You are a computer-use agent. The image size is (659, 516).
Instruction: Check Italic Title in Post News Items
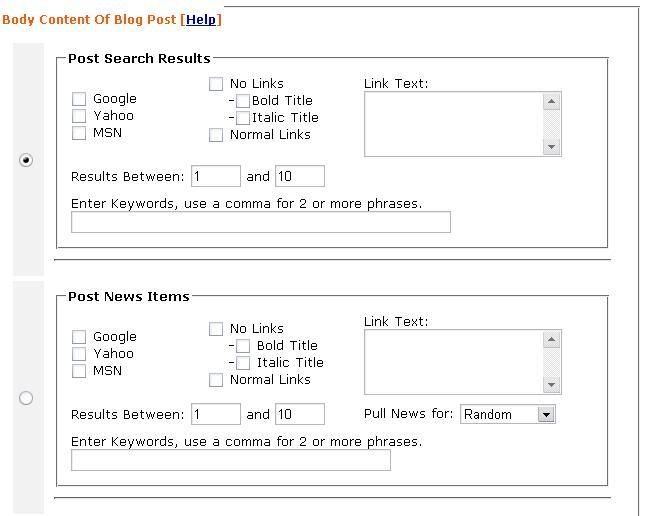[243, 363]
